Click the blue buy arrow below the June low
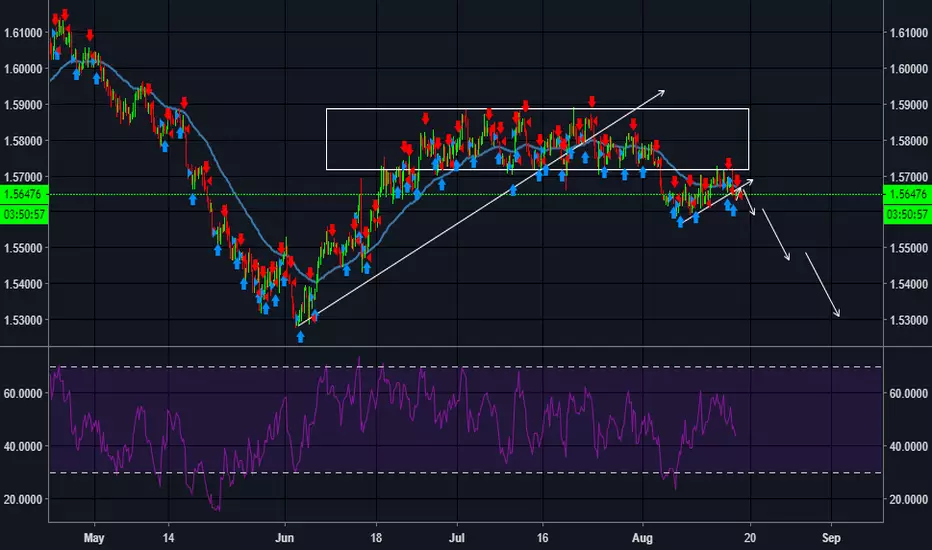 (x=300, y=337)
